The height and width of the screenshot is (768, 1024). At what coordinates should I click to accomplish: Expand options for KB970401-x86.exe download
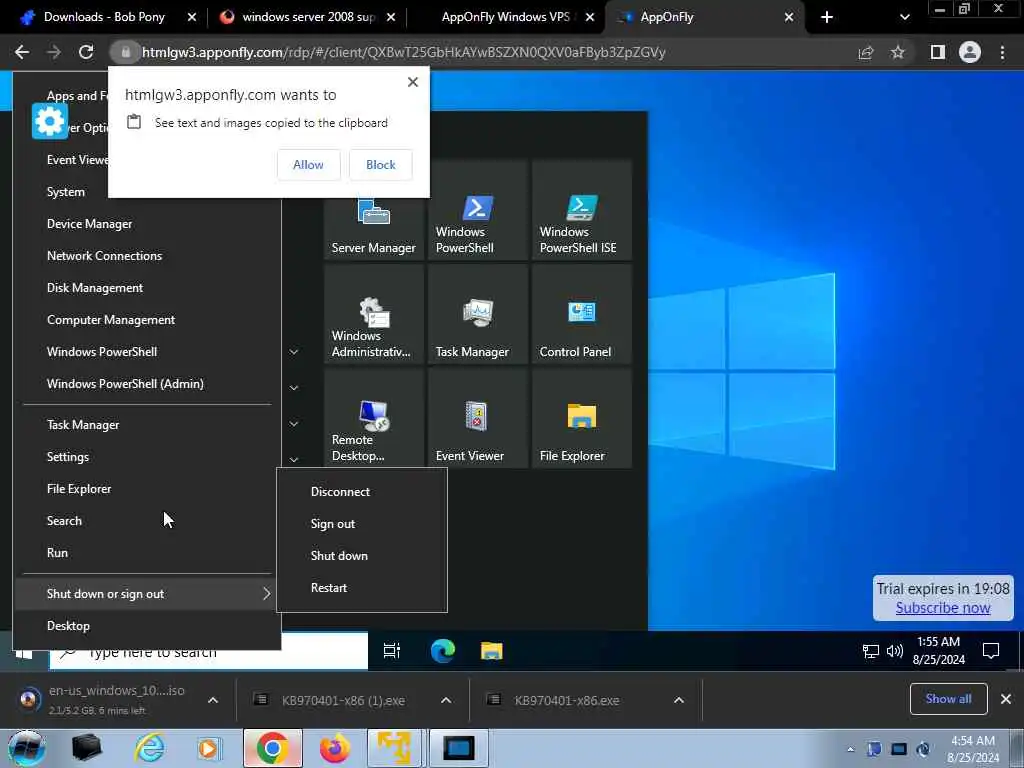click(x=679, y=700)
